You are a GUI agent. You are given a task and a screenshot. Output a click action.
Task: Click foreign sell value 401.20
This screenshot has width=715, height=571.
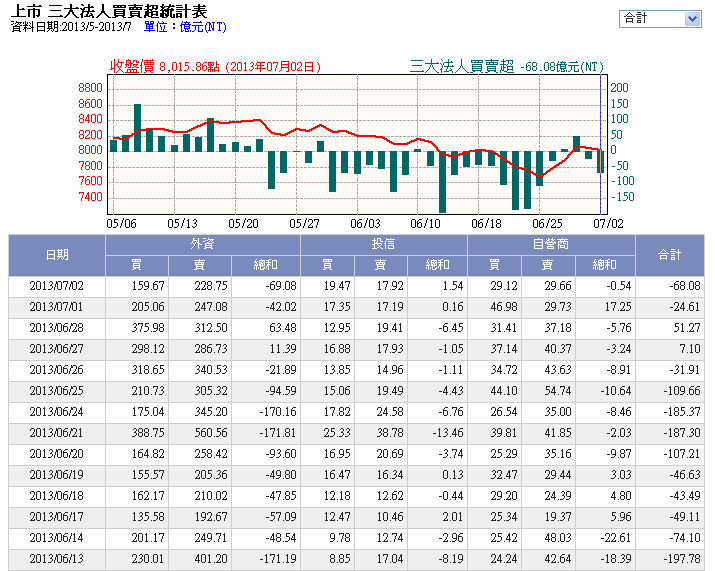tap(211, 559)
